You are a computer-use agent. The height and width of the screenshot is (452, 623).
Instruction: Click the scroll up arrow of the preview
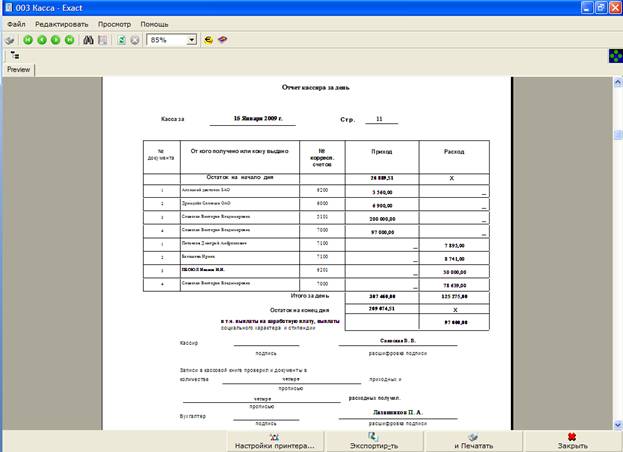point(618,82)
